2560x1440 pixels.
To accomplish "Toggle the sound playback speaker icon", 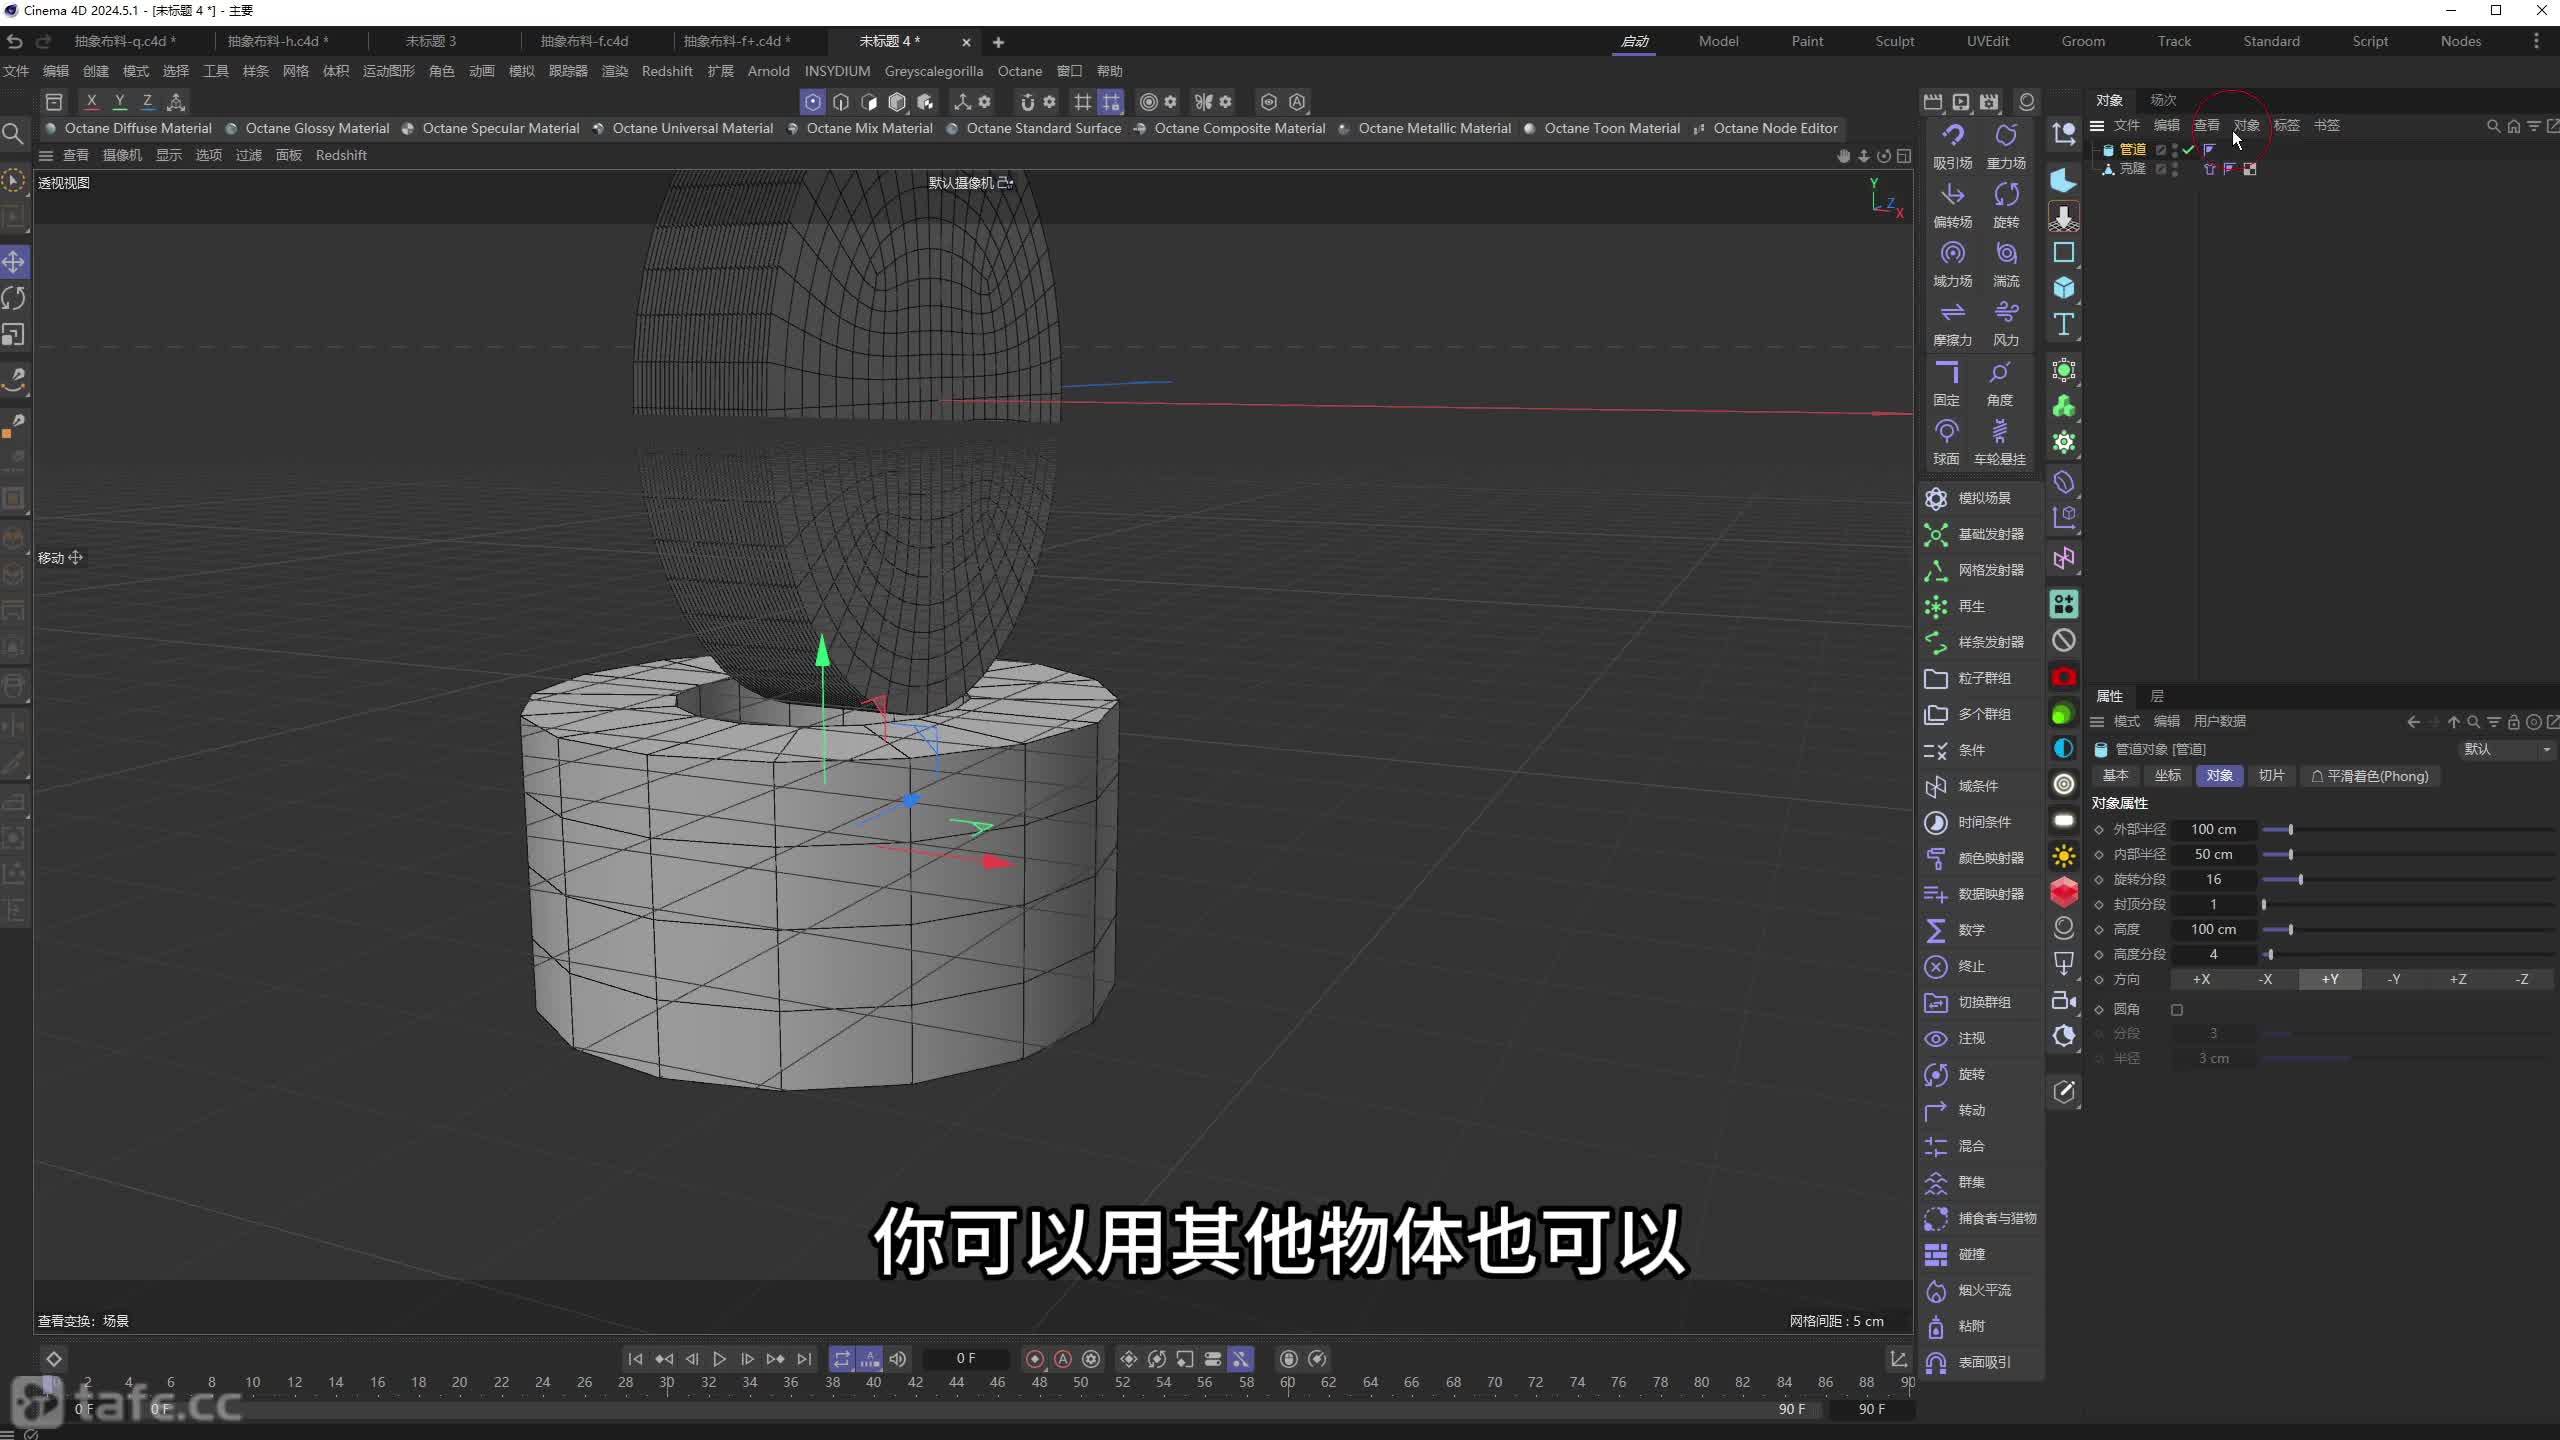I will point(898,1359).
